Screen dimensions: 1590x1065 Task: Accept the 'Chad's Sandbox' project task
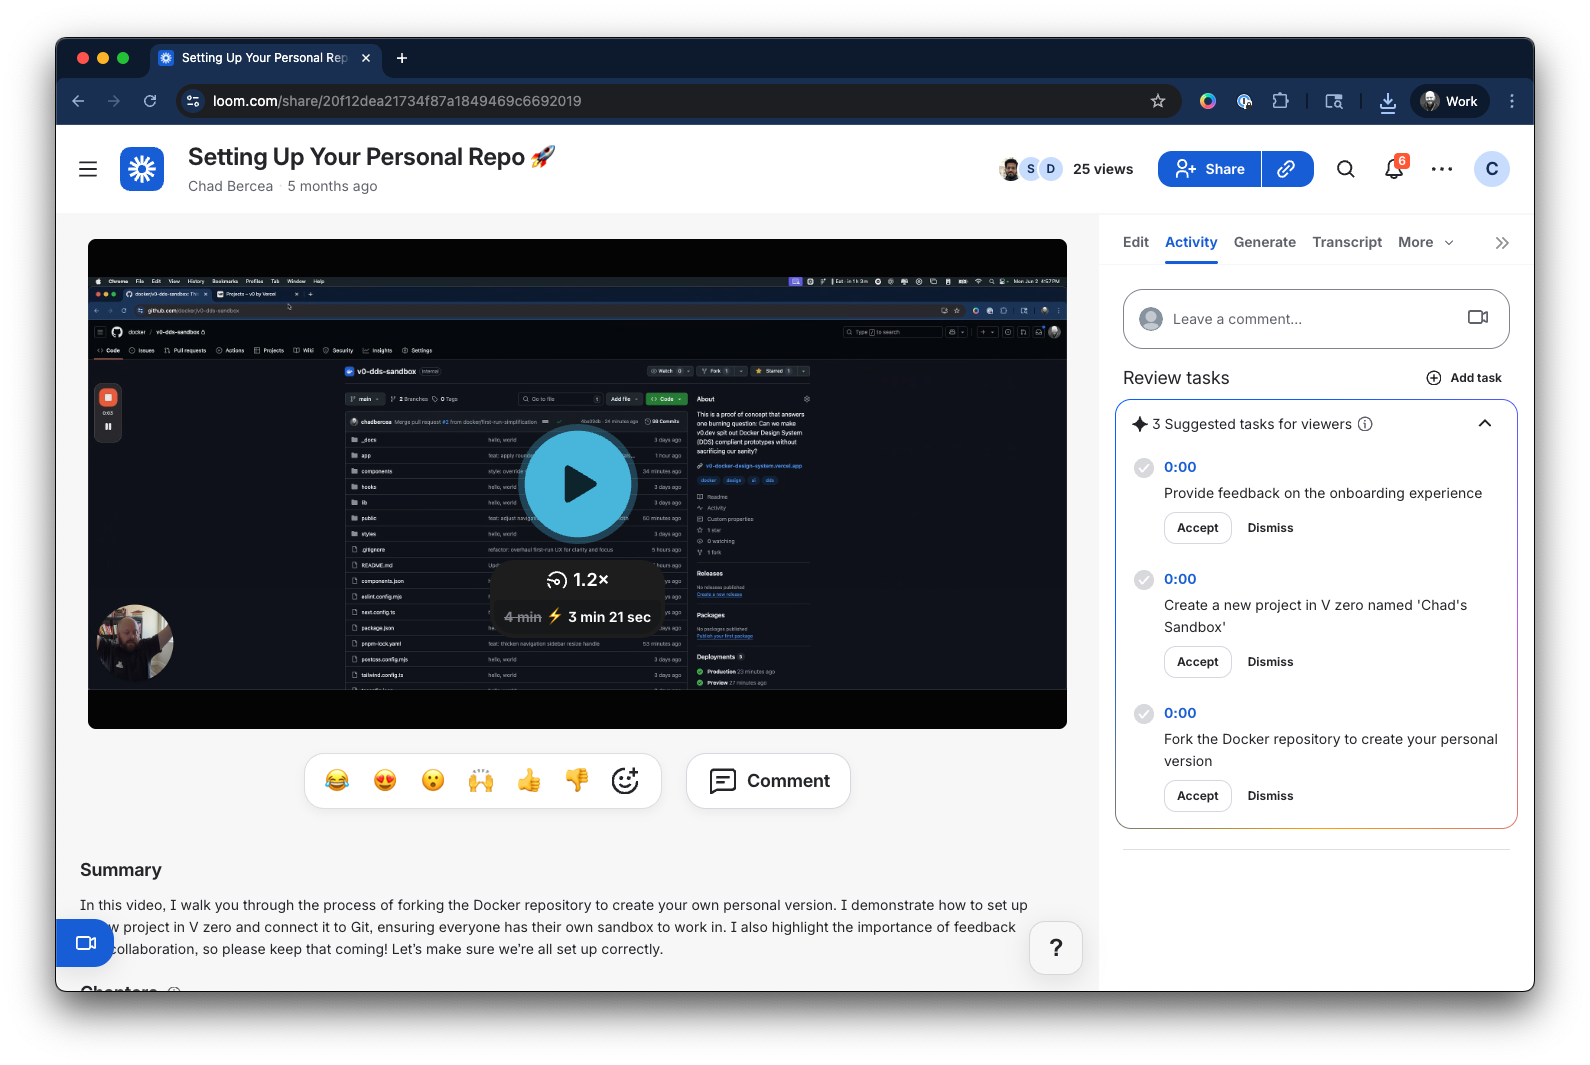pos(1198,662)
